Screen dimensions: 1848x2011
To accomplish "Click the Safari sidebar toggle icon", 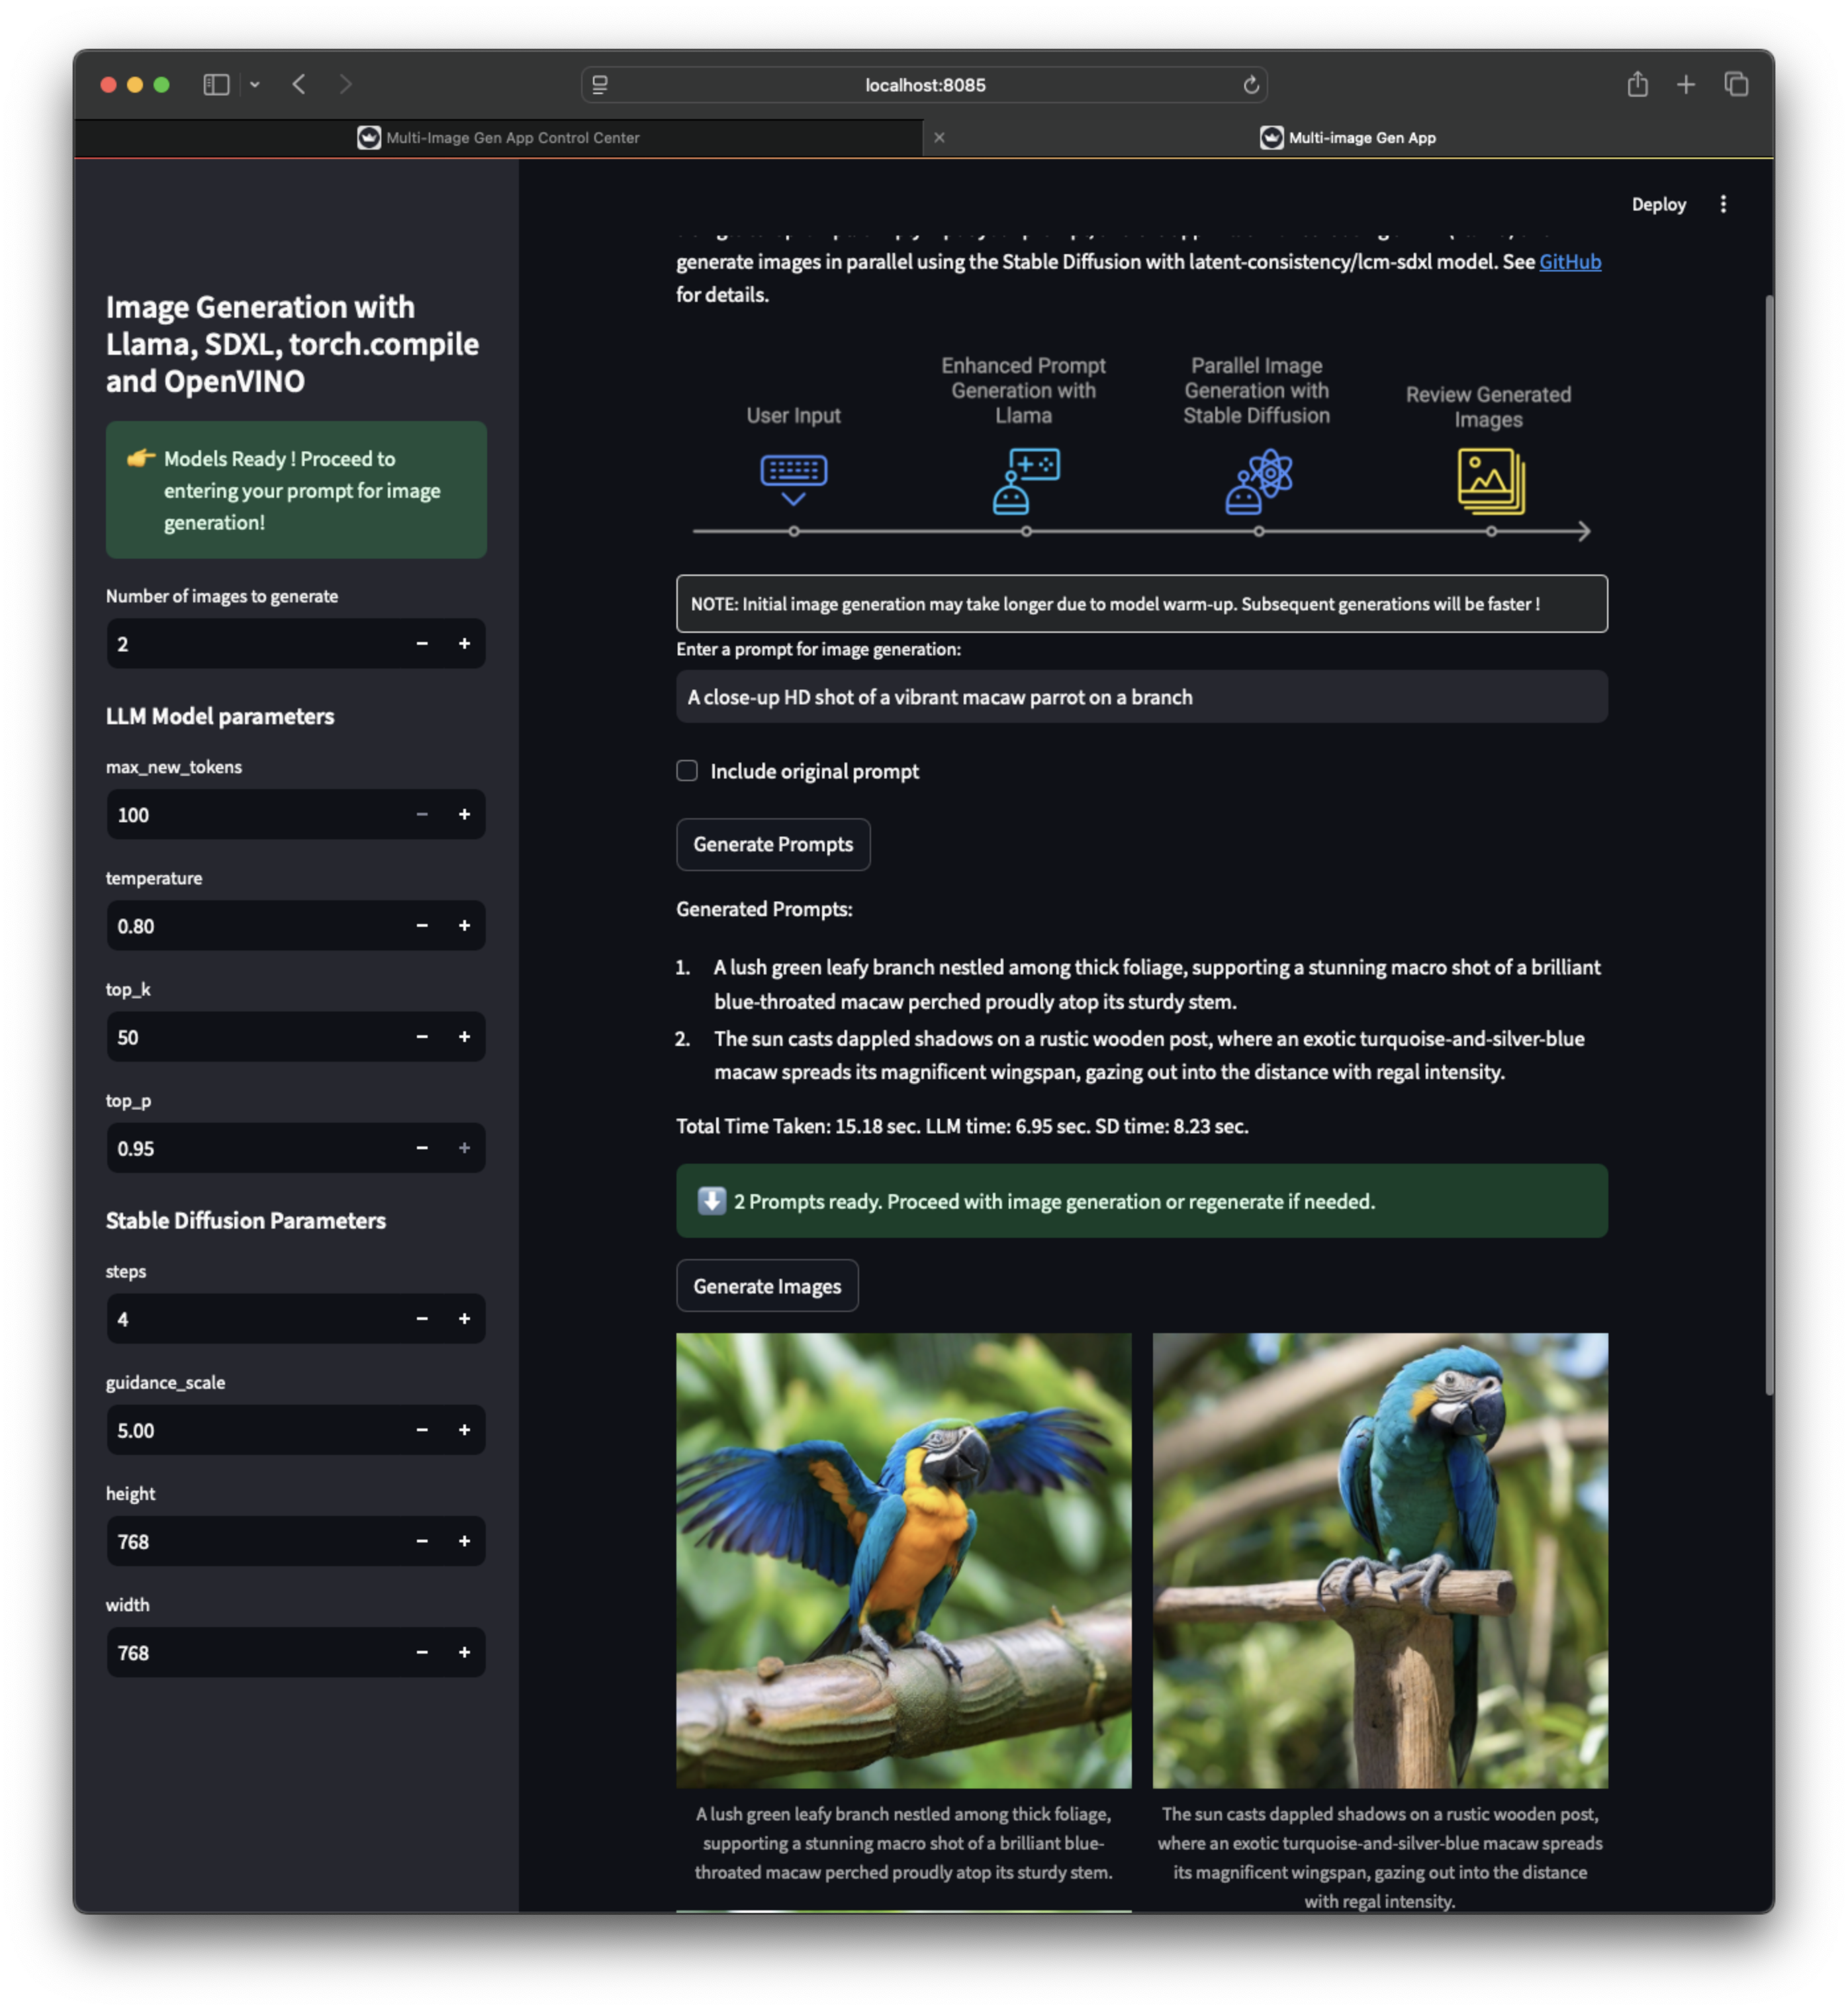I will (x=216, y=85).
